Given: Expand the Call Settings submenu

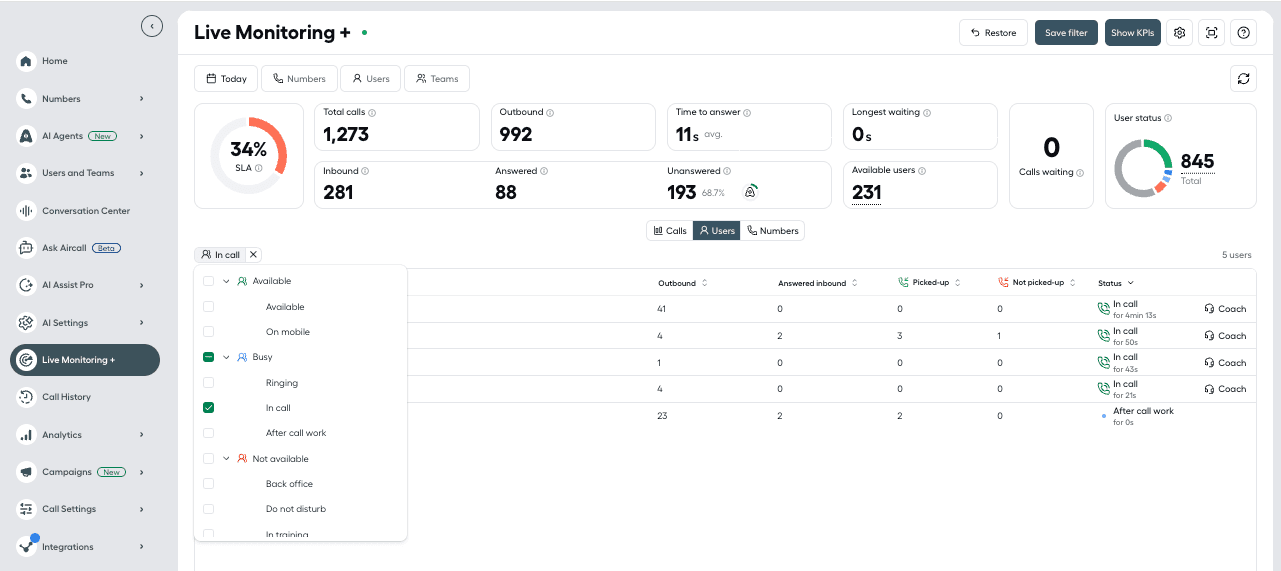Looking at the screenshot, I should pos(142,509).
